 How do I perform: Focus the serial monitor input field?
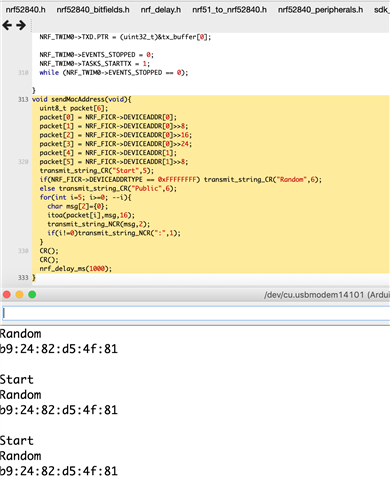[196, 313]
